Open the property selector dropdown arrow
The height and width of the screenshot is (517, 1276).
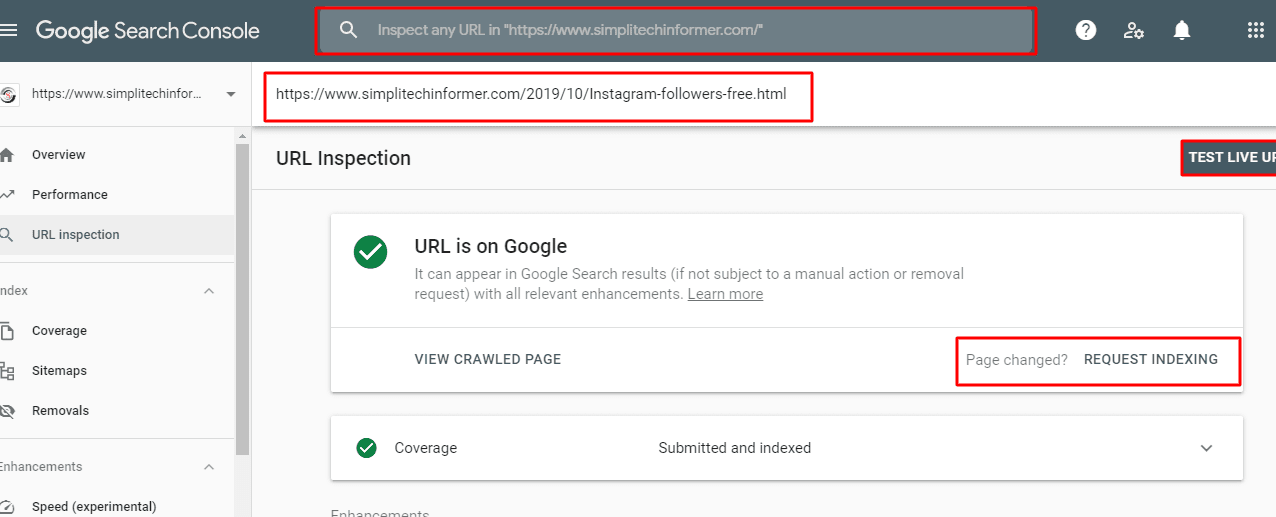pyautogui.click(x=231, y=94)
